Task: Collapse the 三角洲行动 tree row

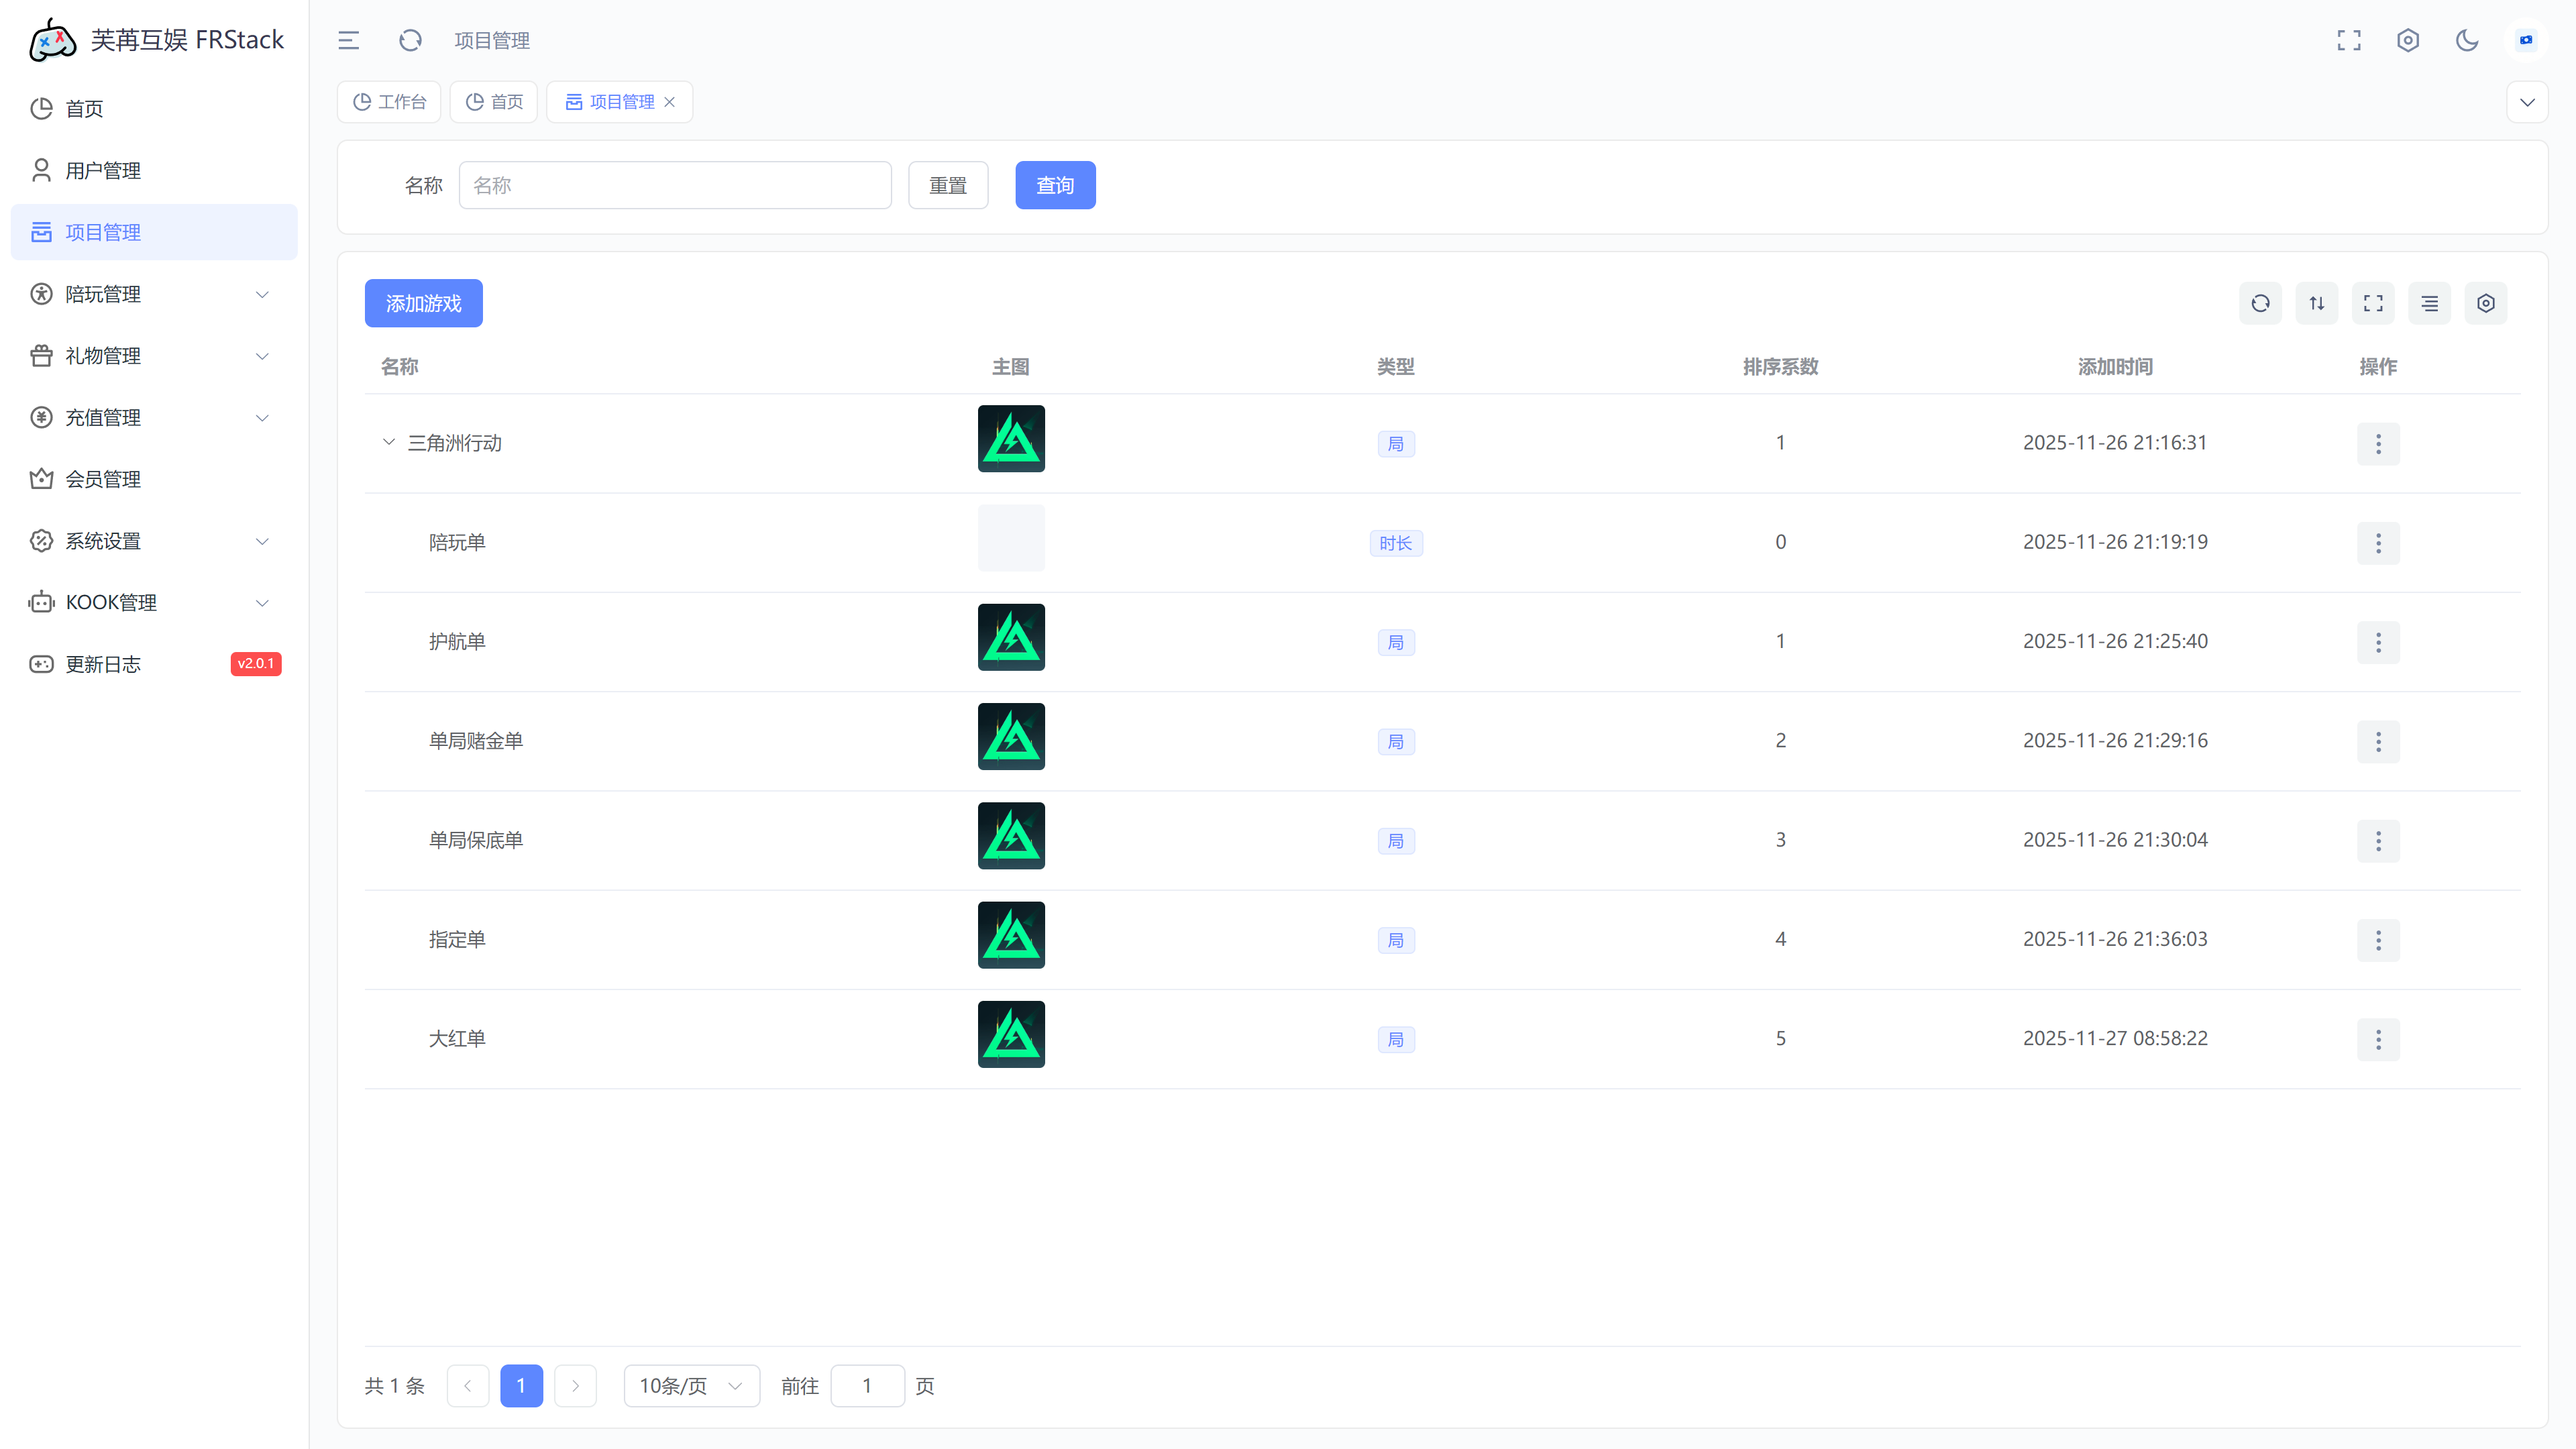Action: coord(389,442)
